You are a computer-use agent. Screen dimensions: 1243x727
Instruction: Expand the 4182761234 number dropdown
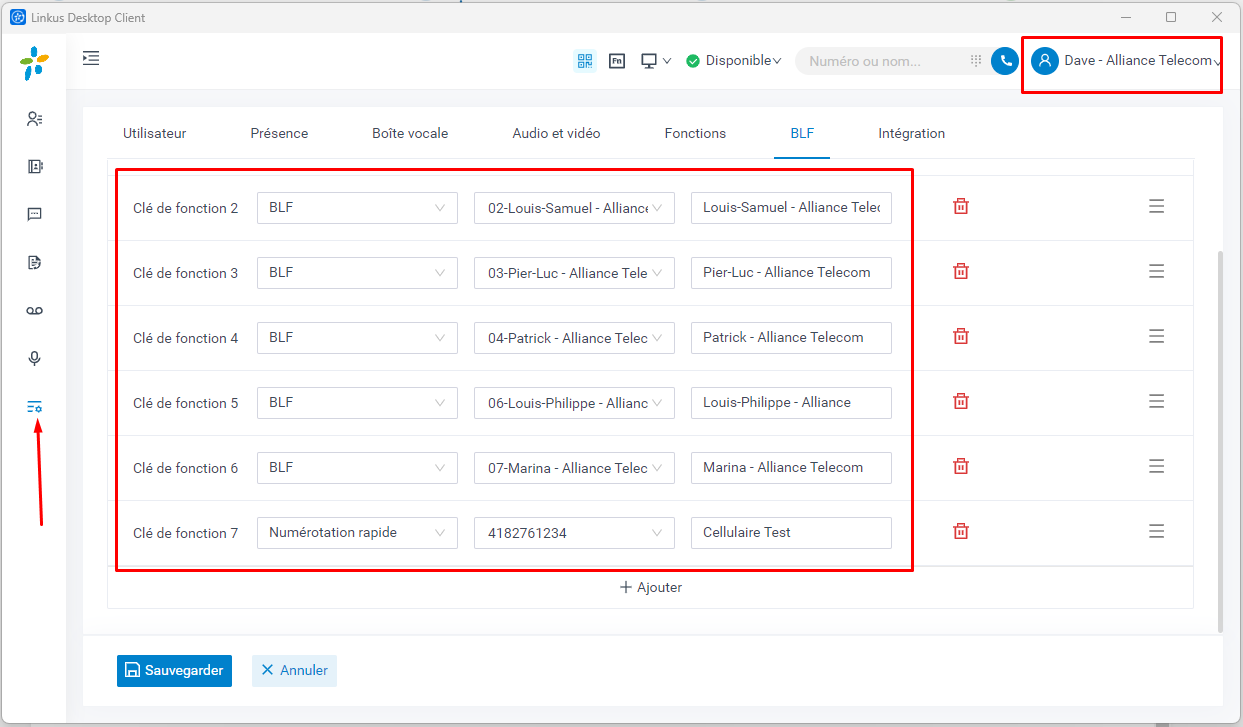pos(574,533)
